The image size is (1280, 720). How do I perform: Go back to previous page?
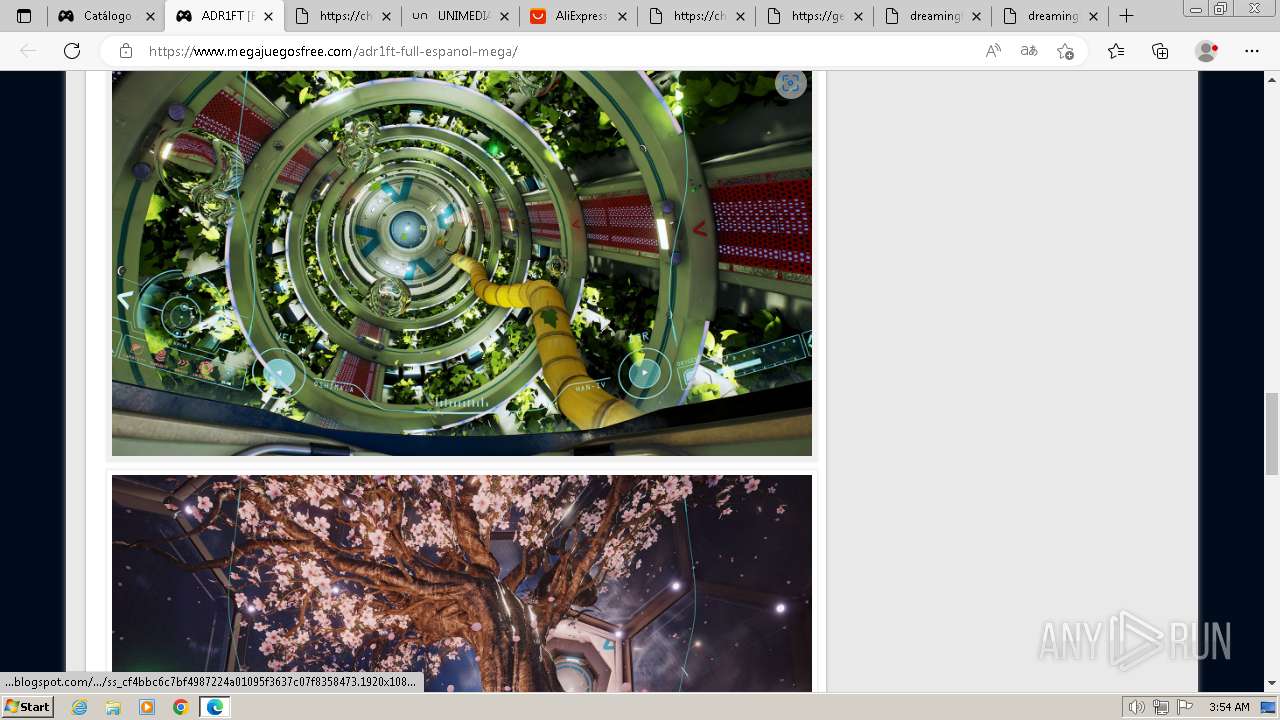click(x=28, y=51)
